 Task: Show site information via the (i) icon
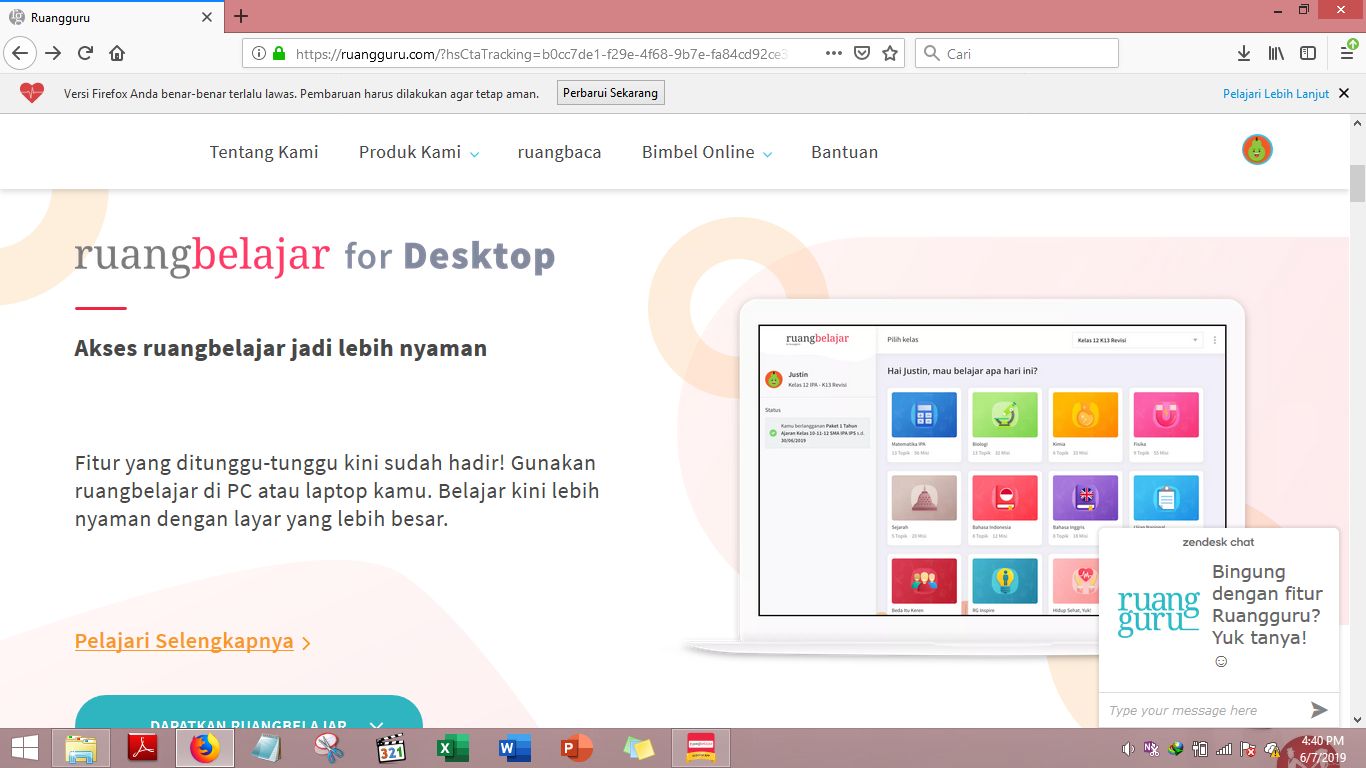(259, 54)
